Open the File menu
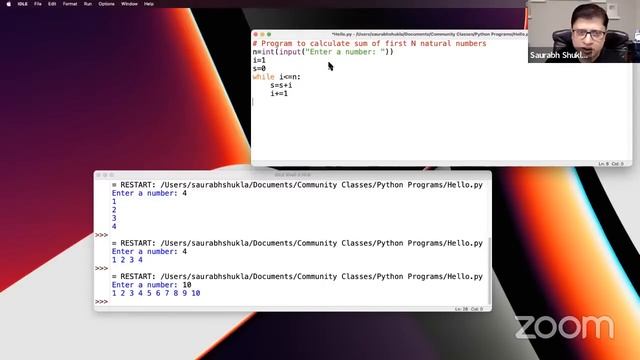Image resolution: width=640 pixels, height=360 pixels. (38, 4)
